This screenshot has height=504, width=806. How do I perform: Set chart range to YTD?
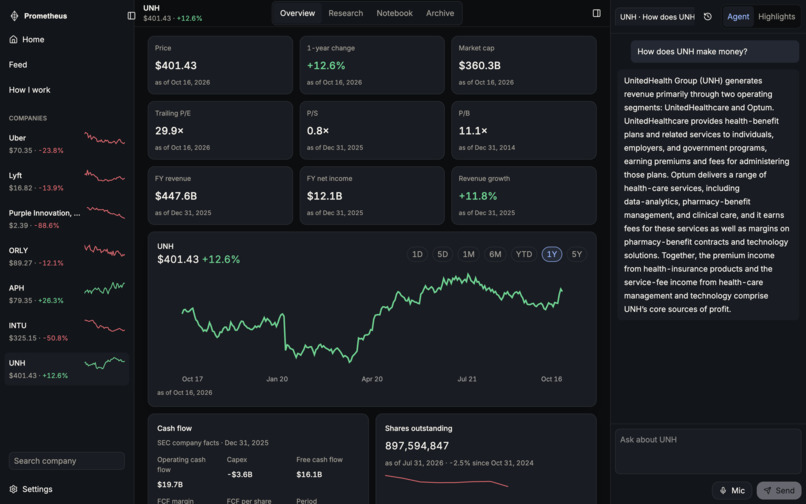click(524, 254)
